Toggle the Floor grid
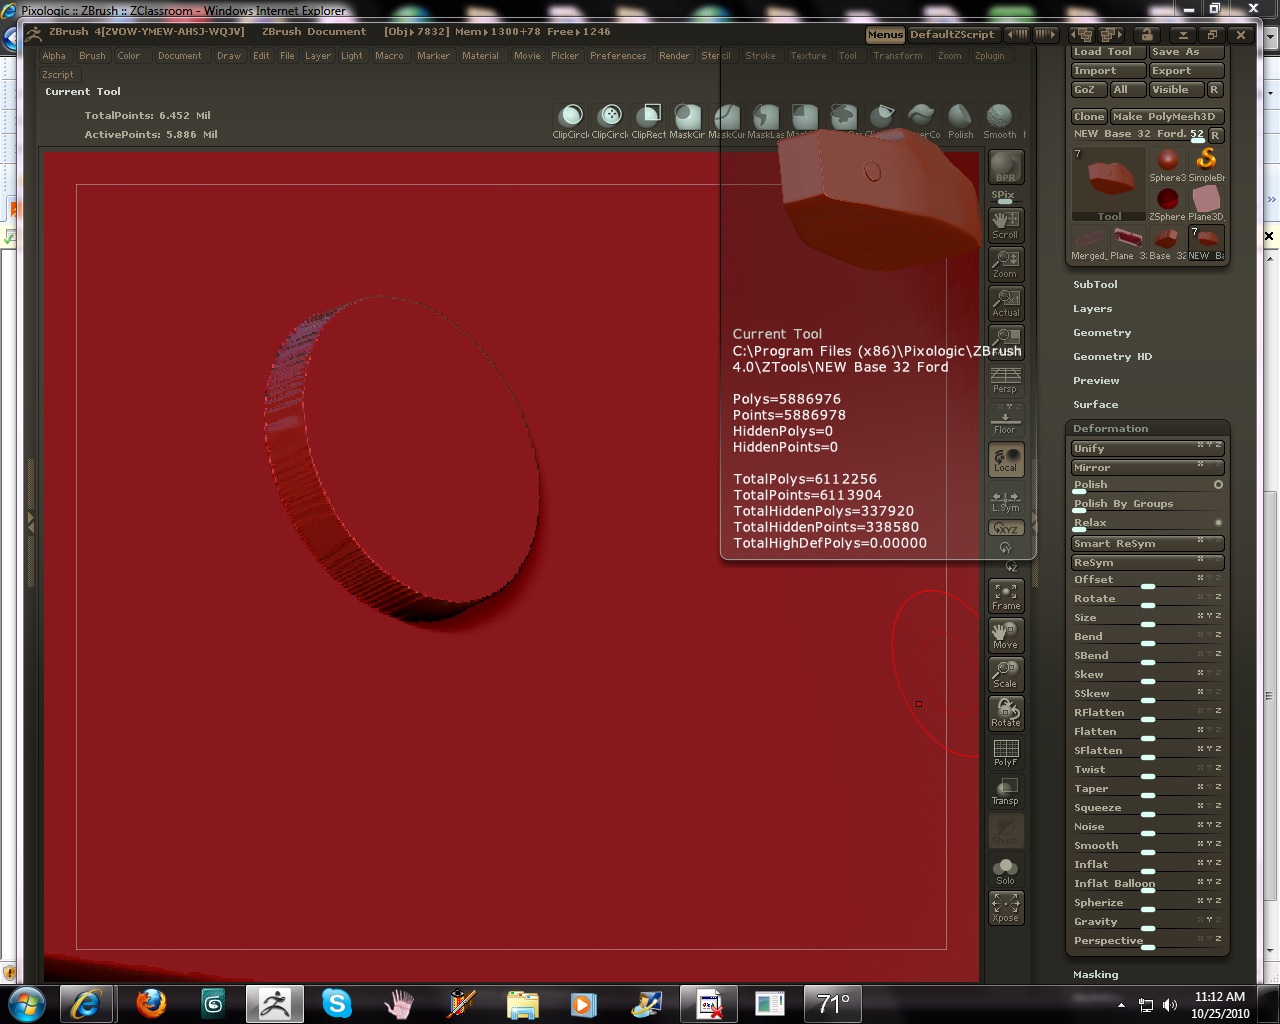 pyautogui.click(x=1005, y=420)
